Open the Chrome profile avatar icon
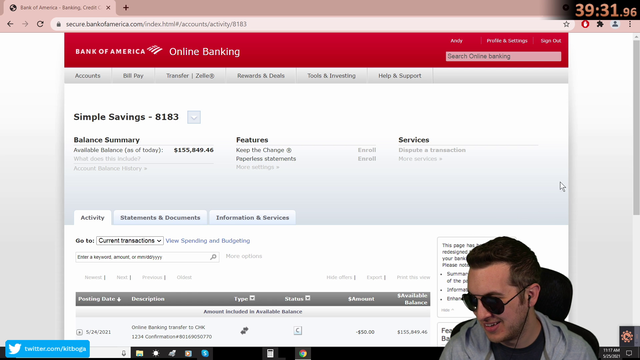 point(615,24)
